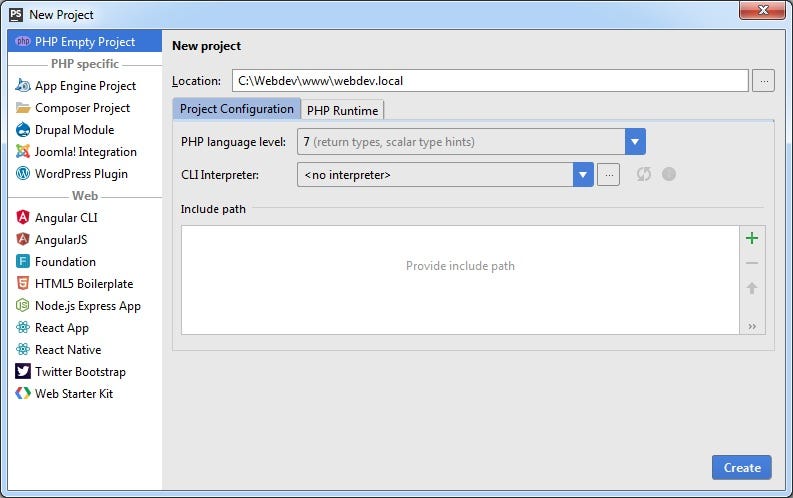Click the Joomla! Integration icon
Viewport: 793px width, 498px height.
pyautogui.click(x=23, y=152)
